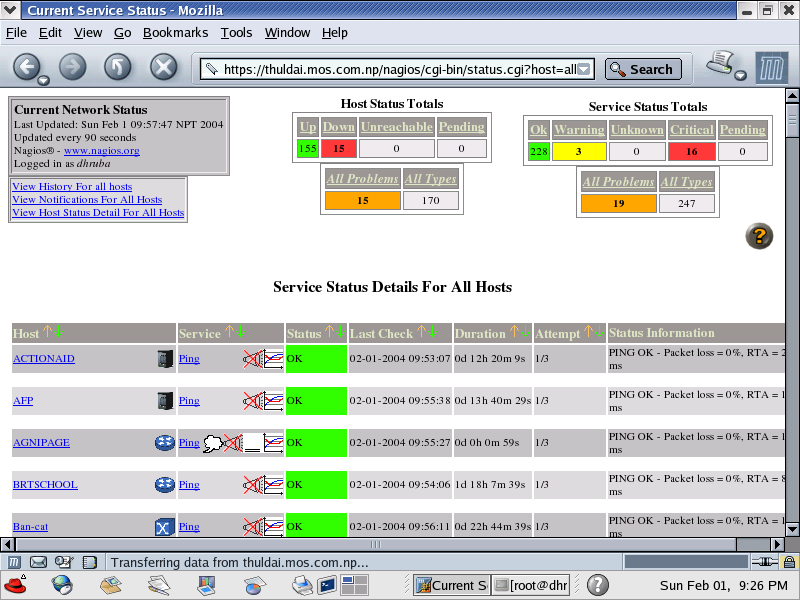Open the ACTIONAID Ping performance graph icon
800x600 pixels.
(273, 359)
